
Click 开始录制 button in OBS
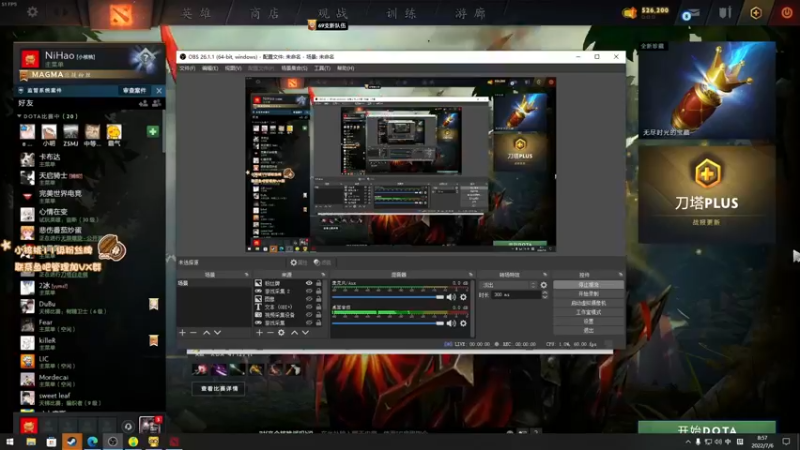pos(588,294)
